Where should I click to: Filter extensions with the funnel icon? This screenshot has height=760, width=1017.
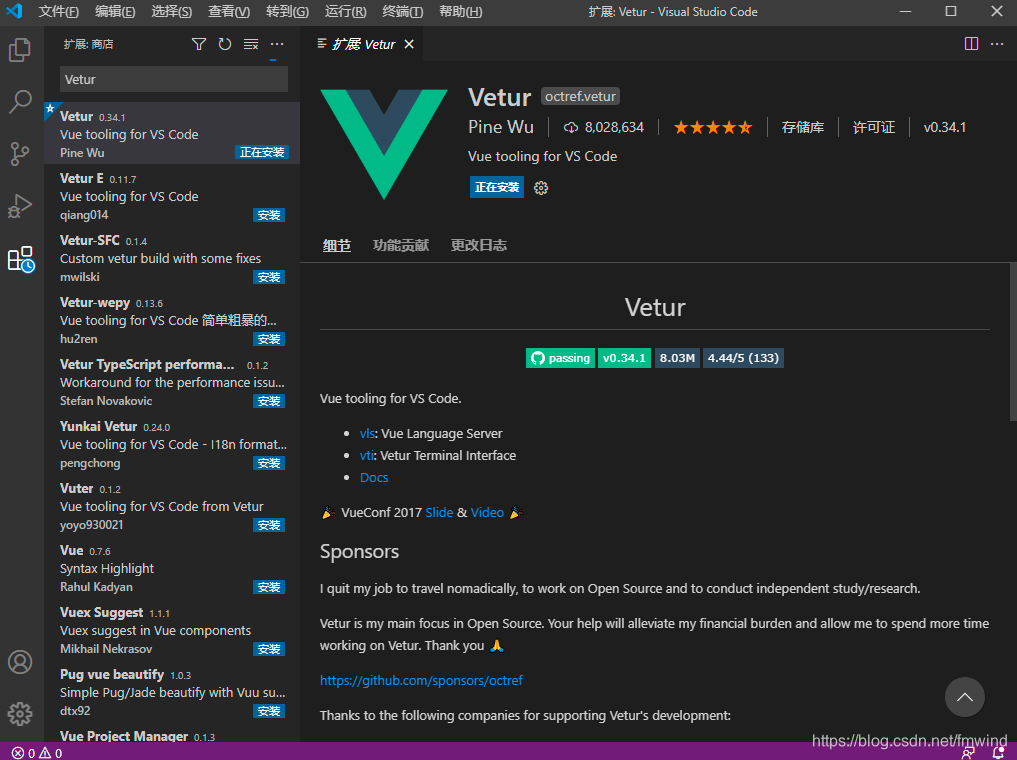coord(199,44)
